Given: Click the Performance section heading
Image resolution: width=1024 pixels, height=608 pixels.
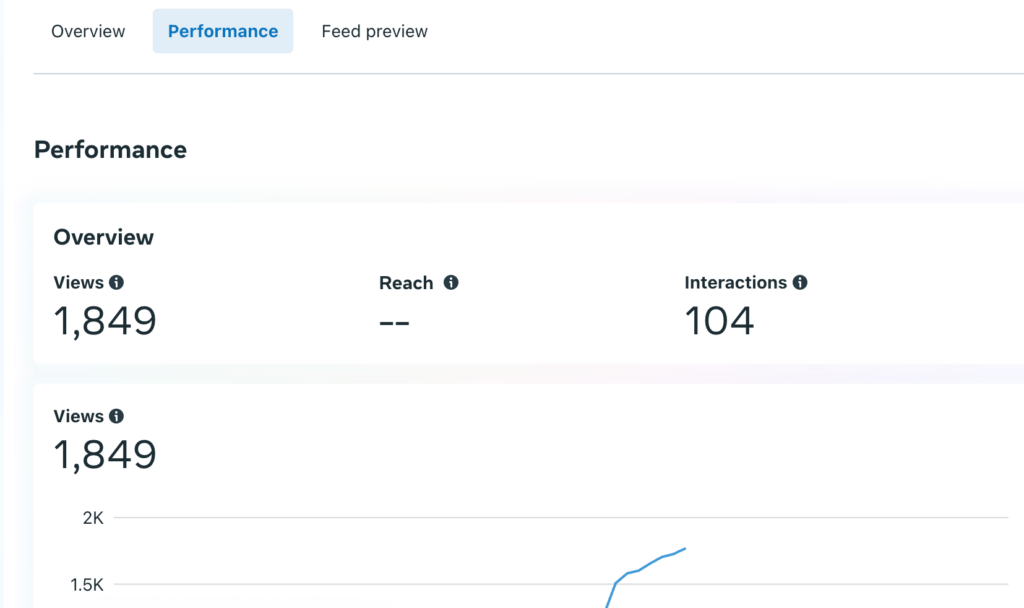Looking at the screenshot, I should 110,150.
